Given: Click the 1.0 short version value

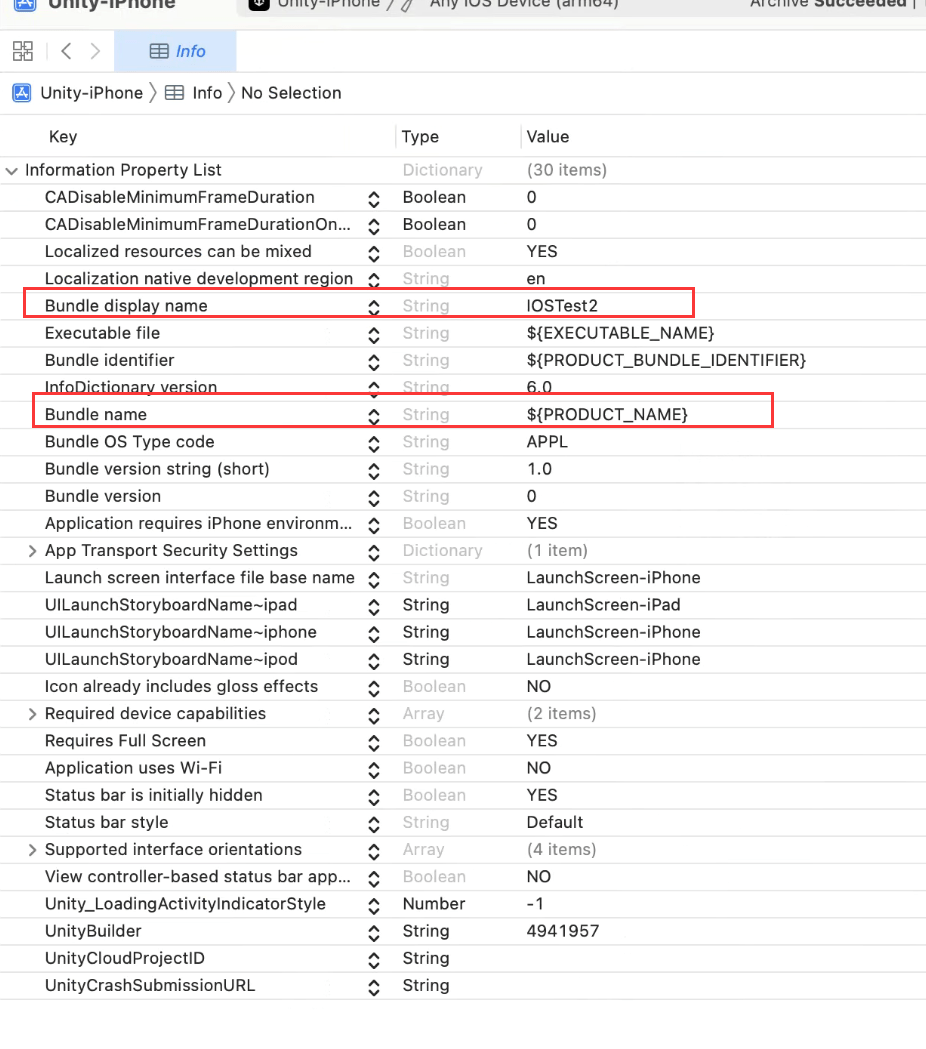Looking at the screenshot, I should [539, 469].
